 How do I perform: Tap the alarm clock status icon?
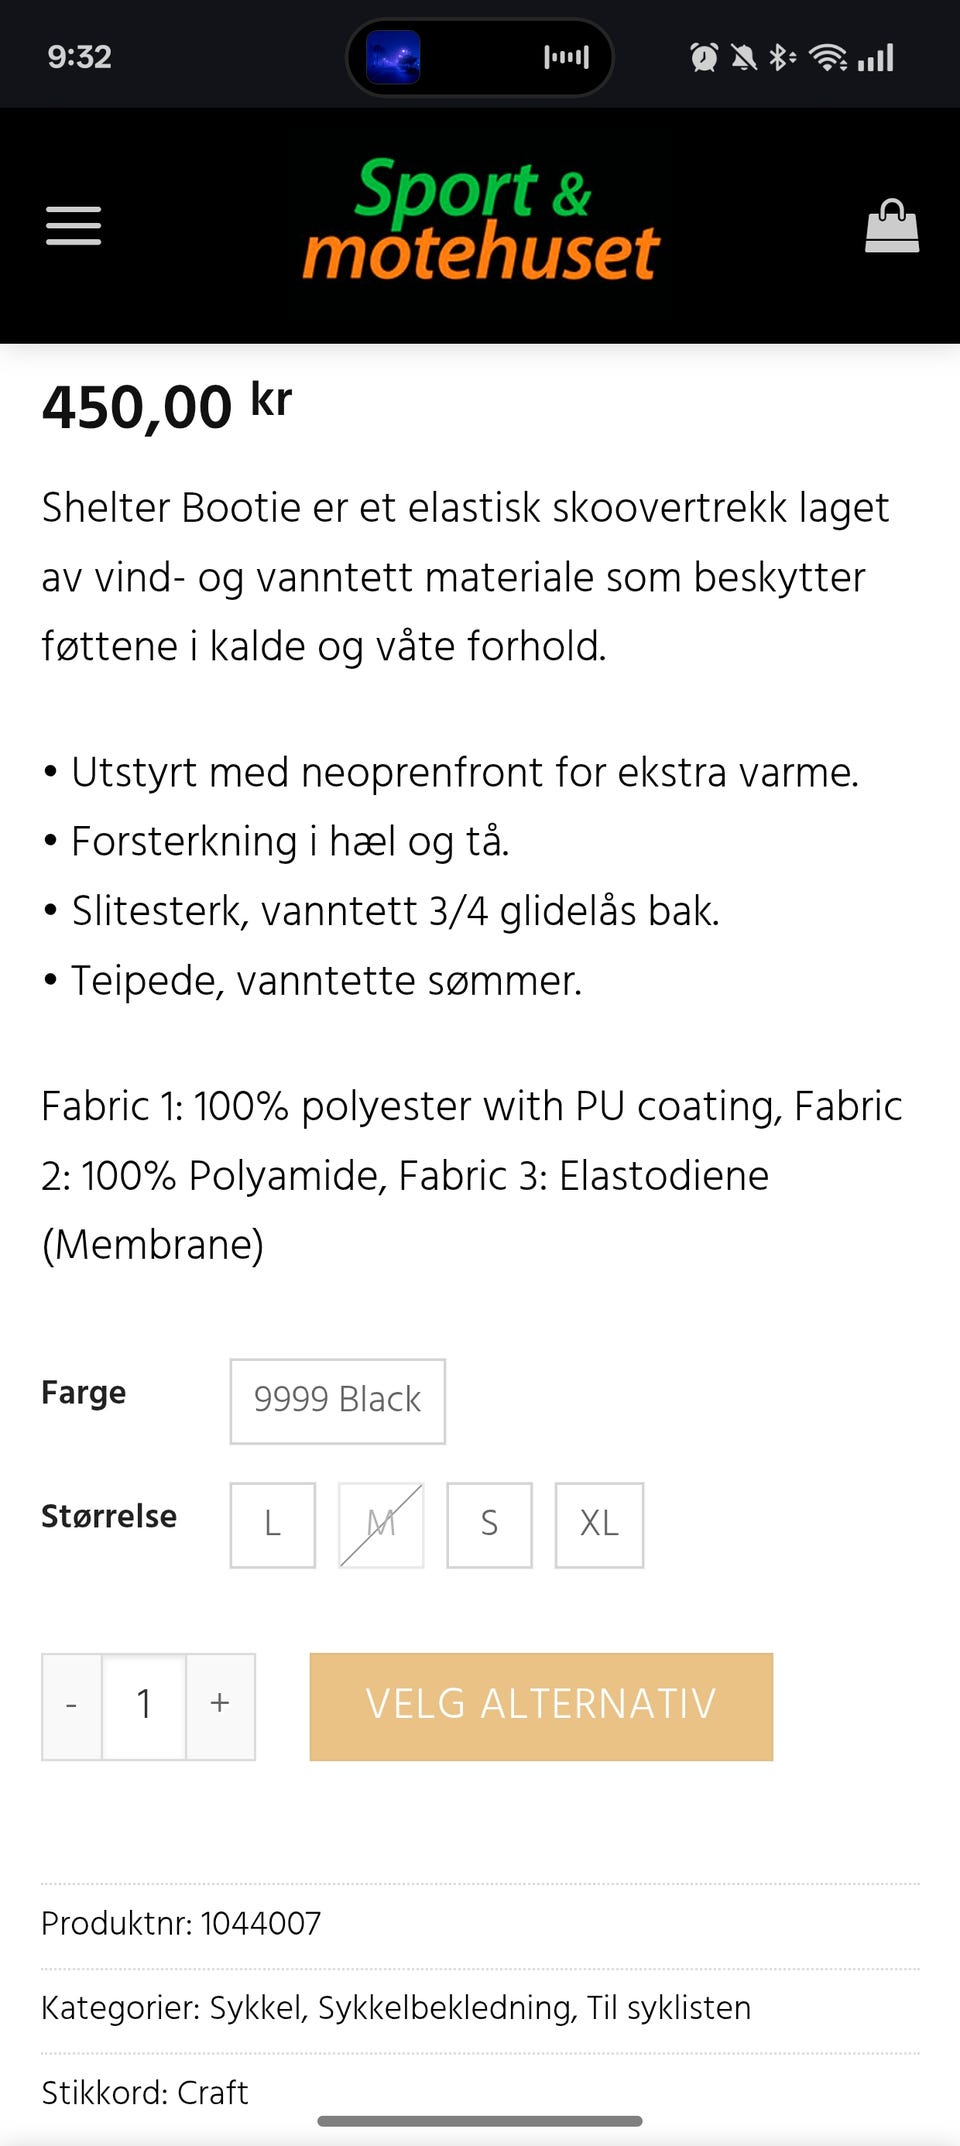point(705,57)
